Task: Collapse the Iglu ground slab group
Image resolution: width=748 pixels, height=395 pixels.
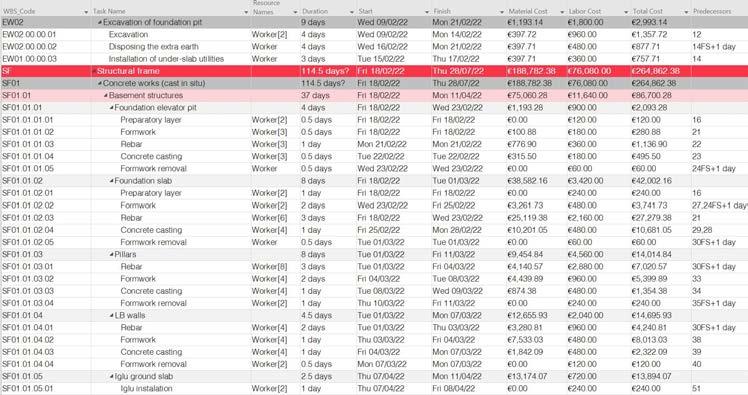Action: 112,377
